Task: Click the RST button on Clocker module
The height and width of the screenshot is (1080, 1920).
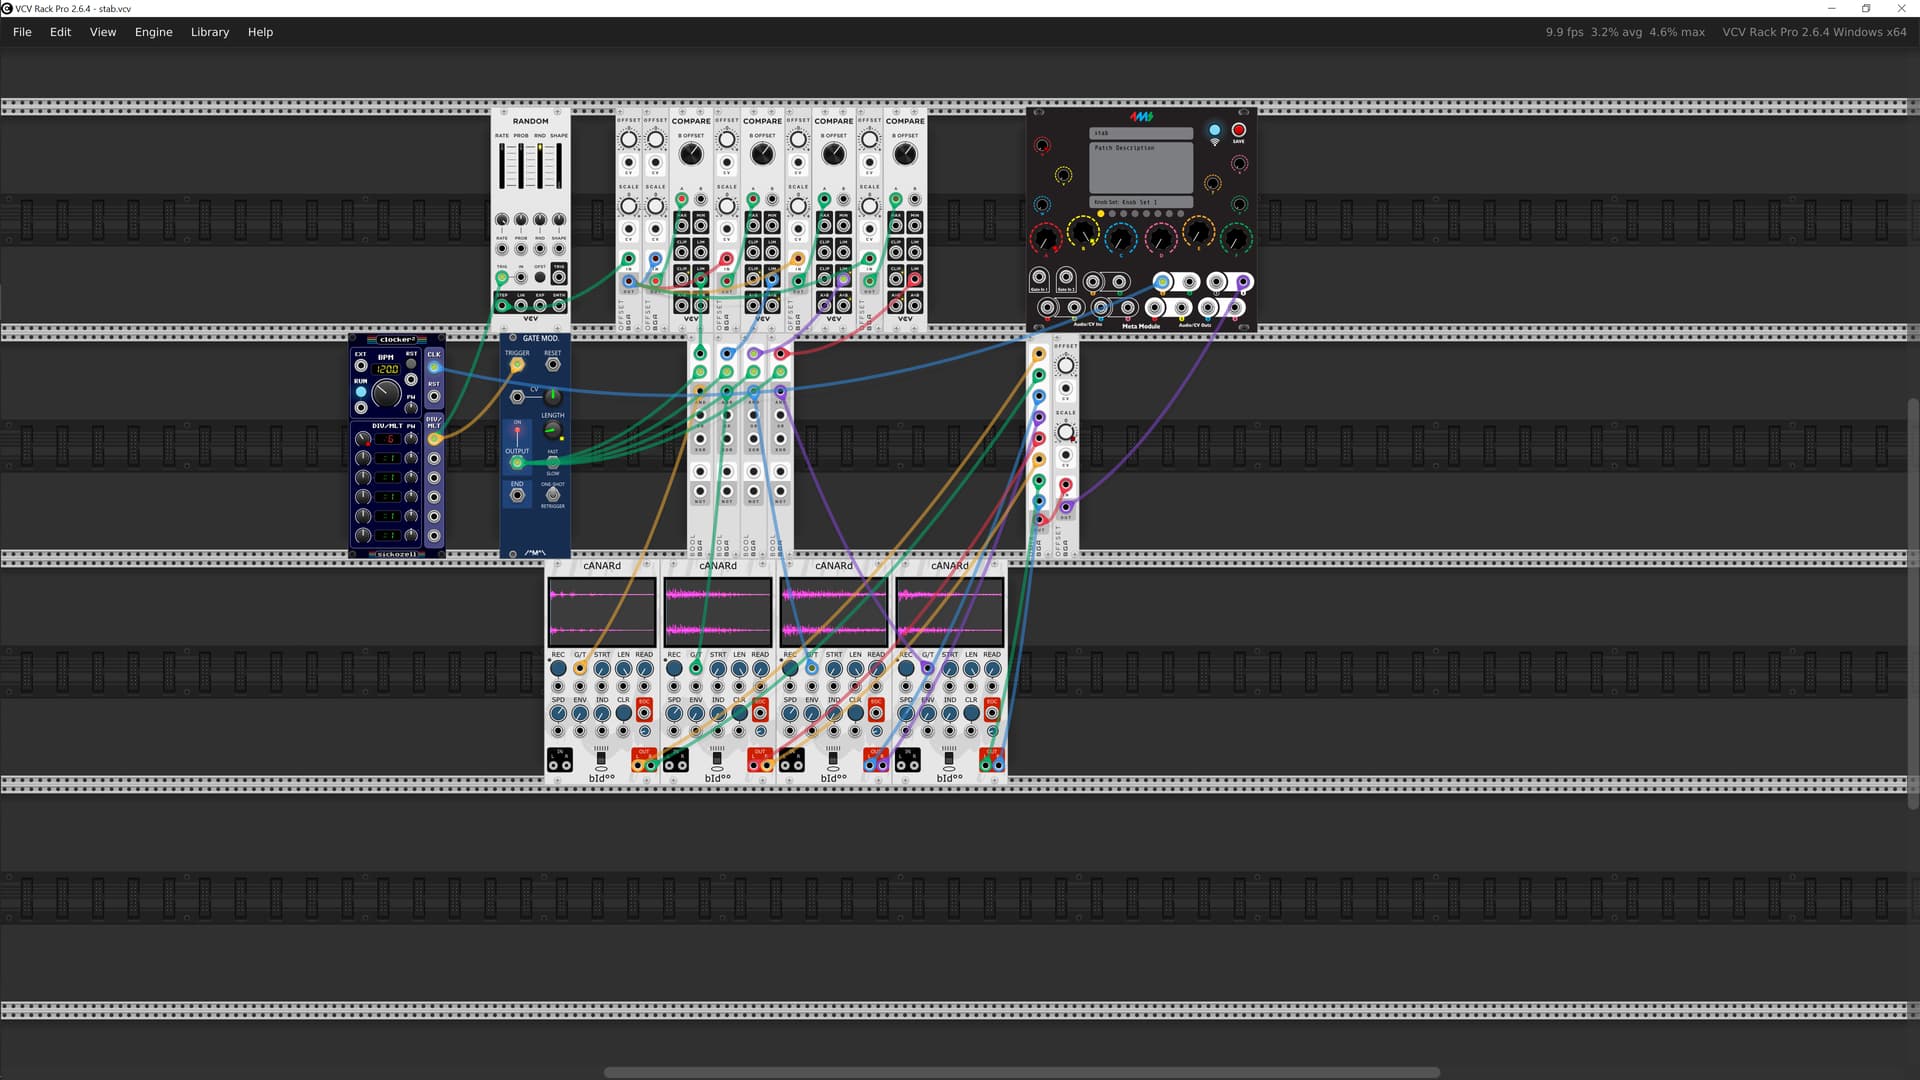Action: coord(411,364)
